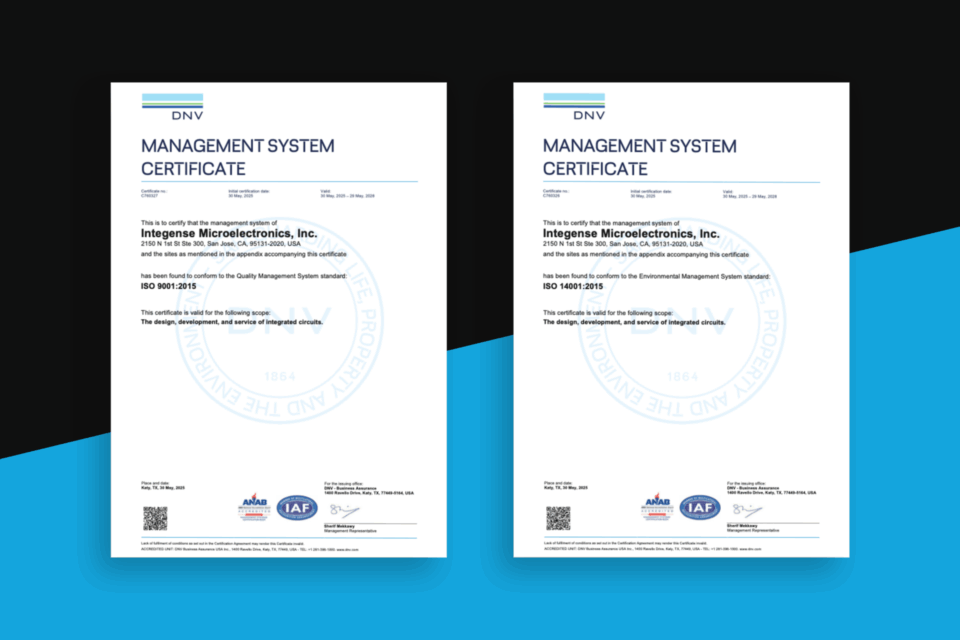Click the appendix sites sentence on the ISO 14001 certificate

click(x=646, y=254)
